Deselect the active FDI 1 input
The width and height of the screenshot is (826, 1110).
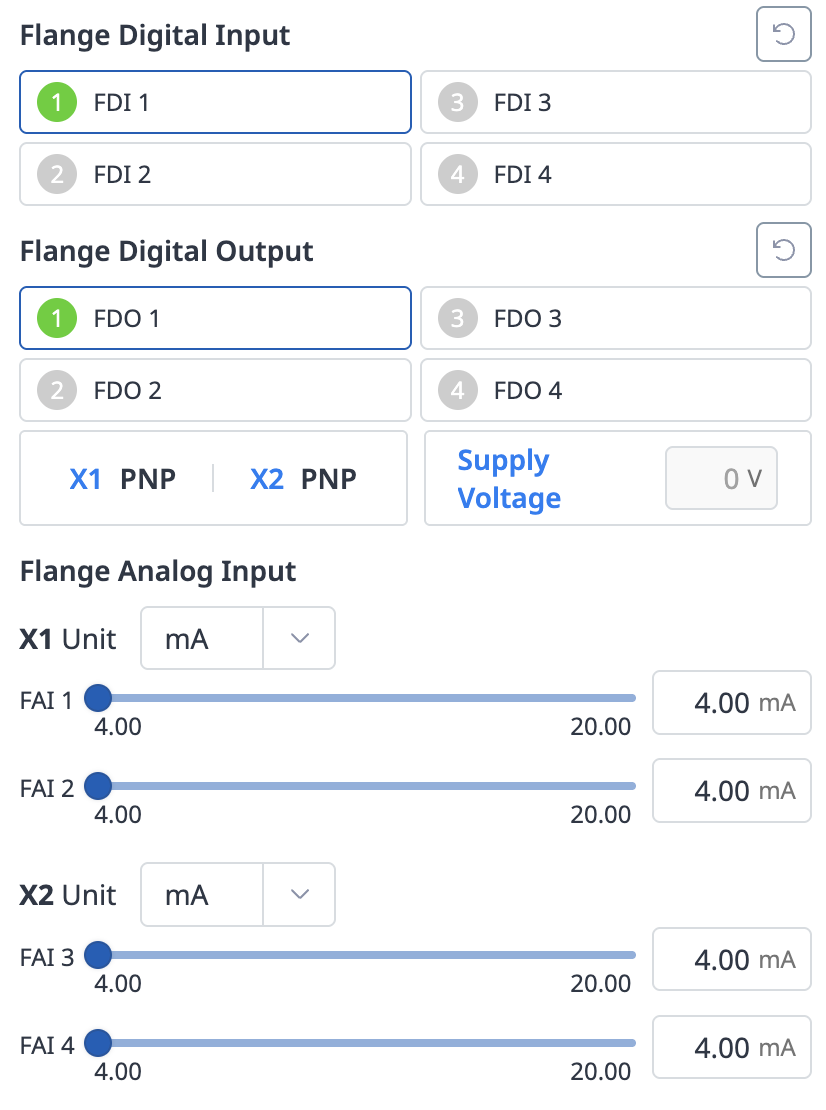(x=215, y=102)
